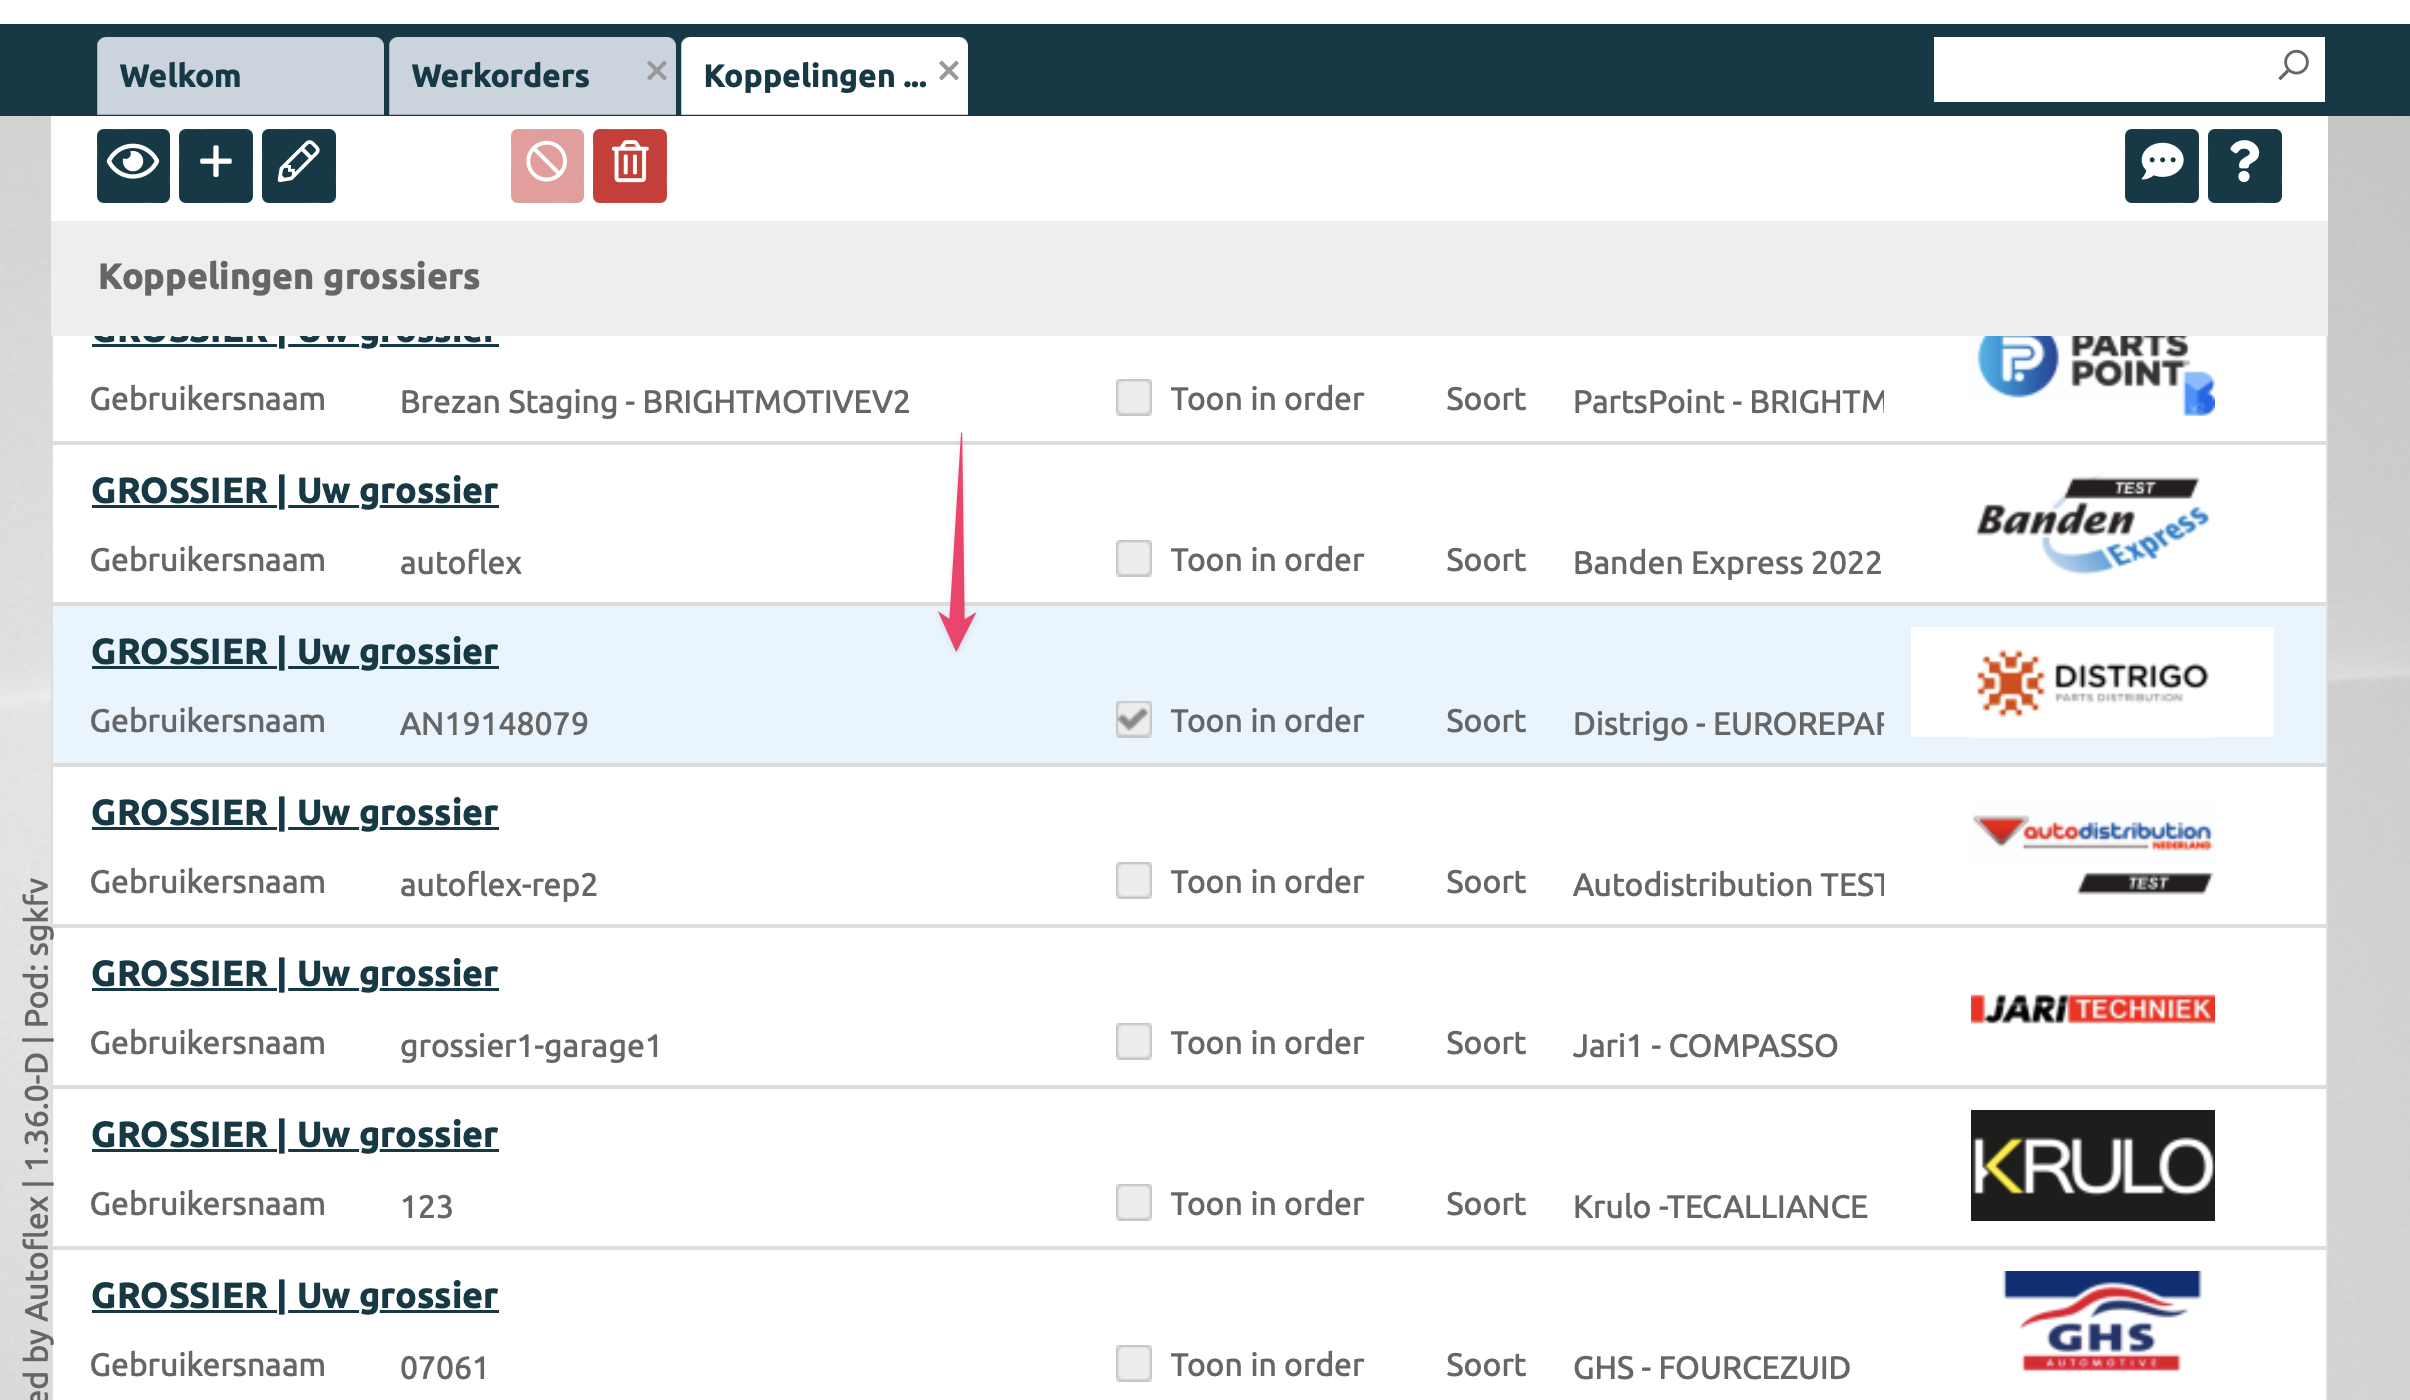Open GROSSIER link above username 07061

294,1296
